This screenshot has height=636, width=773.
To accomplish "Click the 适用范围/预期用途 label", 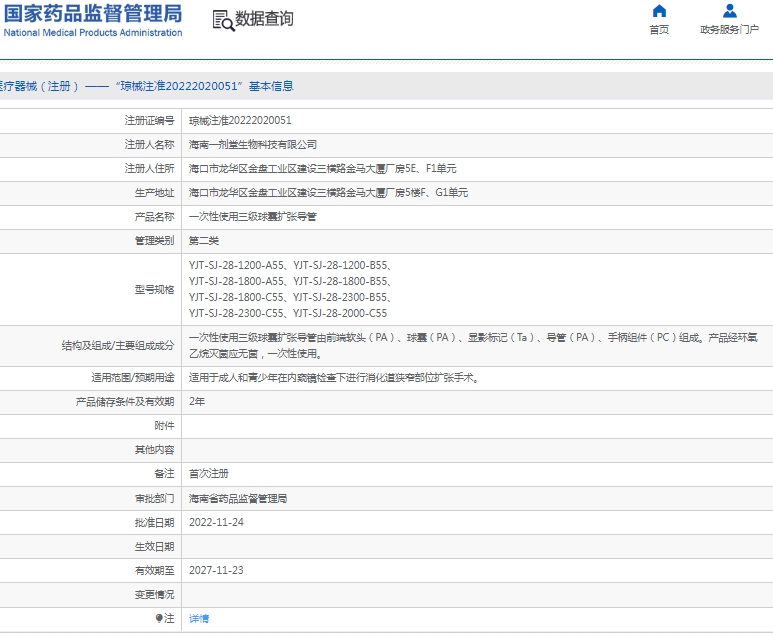I will [133, 378].
